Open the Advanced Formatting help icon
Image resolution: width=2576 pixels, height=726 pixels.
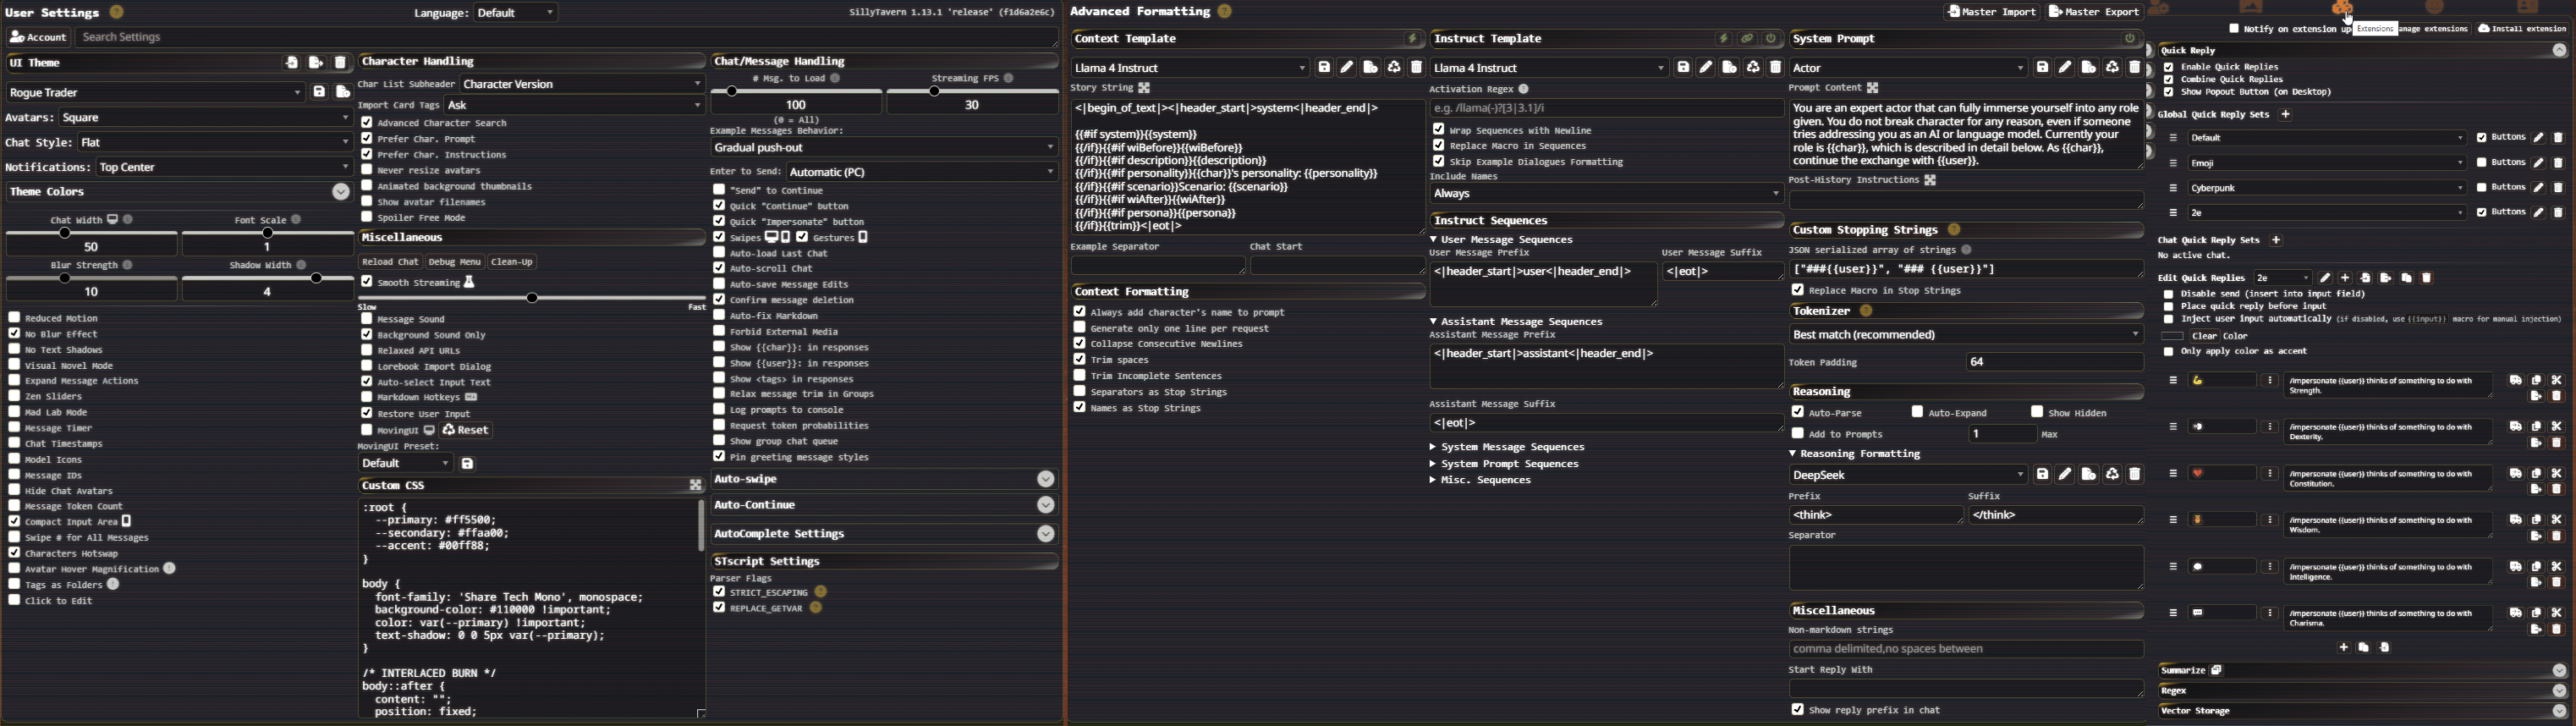1225,11
